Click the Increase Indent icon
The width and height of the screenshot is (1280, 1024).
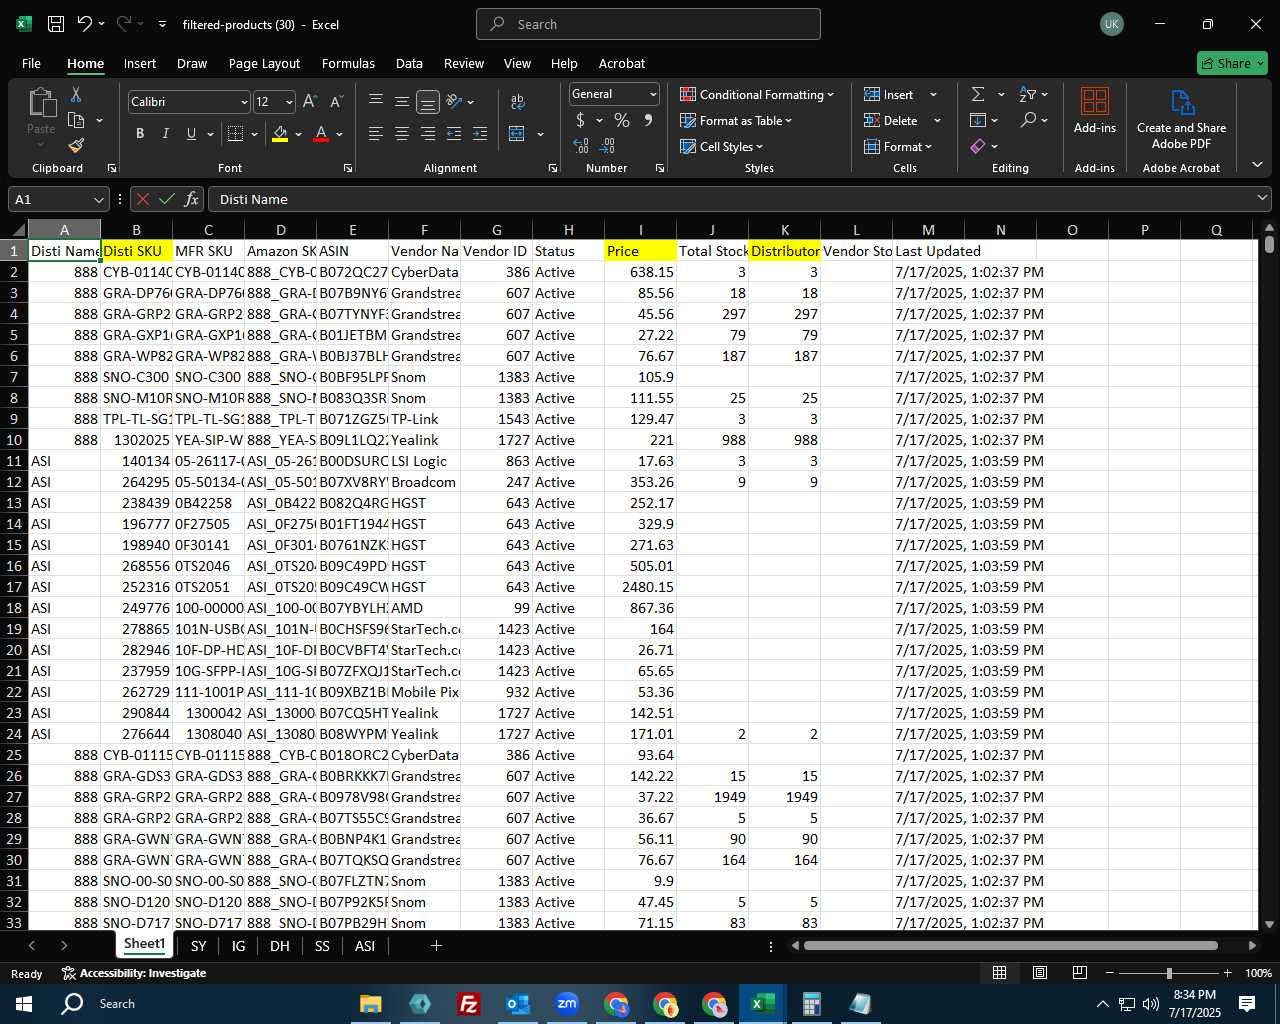[x=480, y=134]
